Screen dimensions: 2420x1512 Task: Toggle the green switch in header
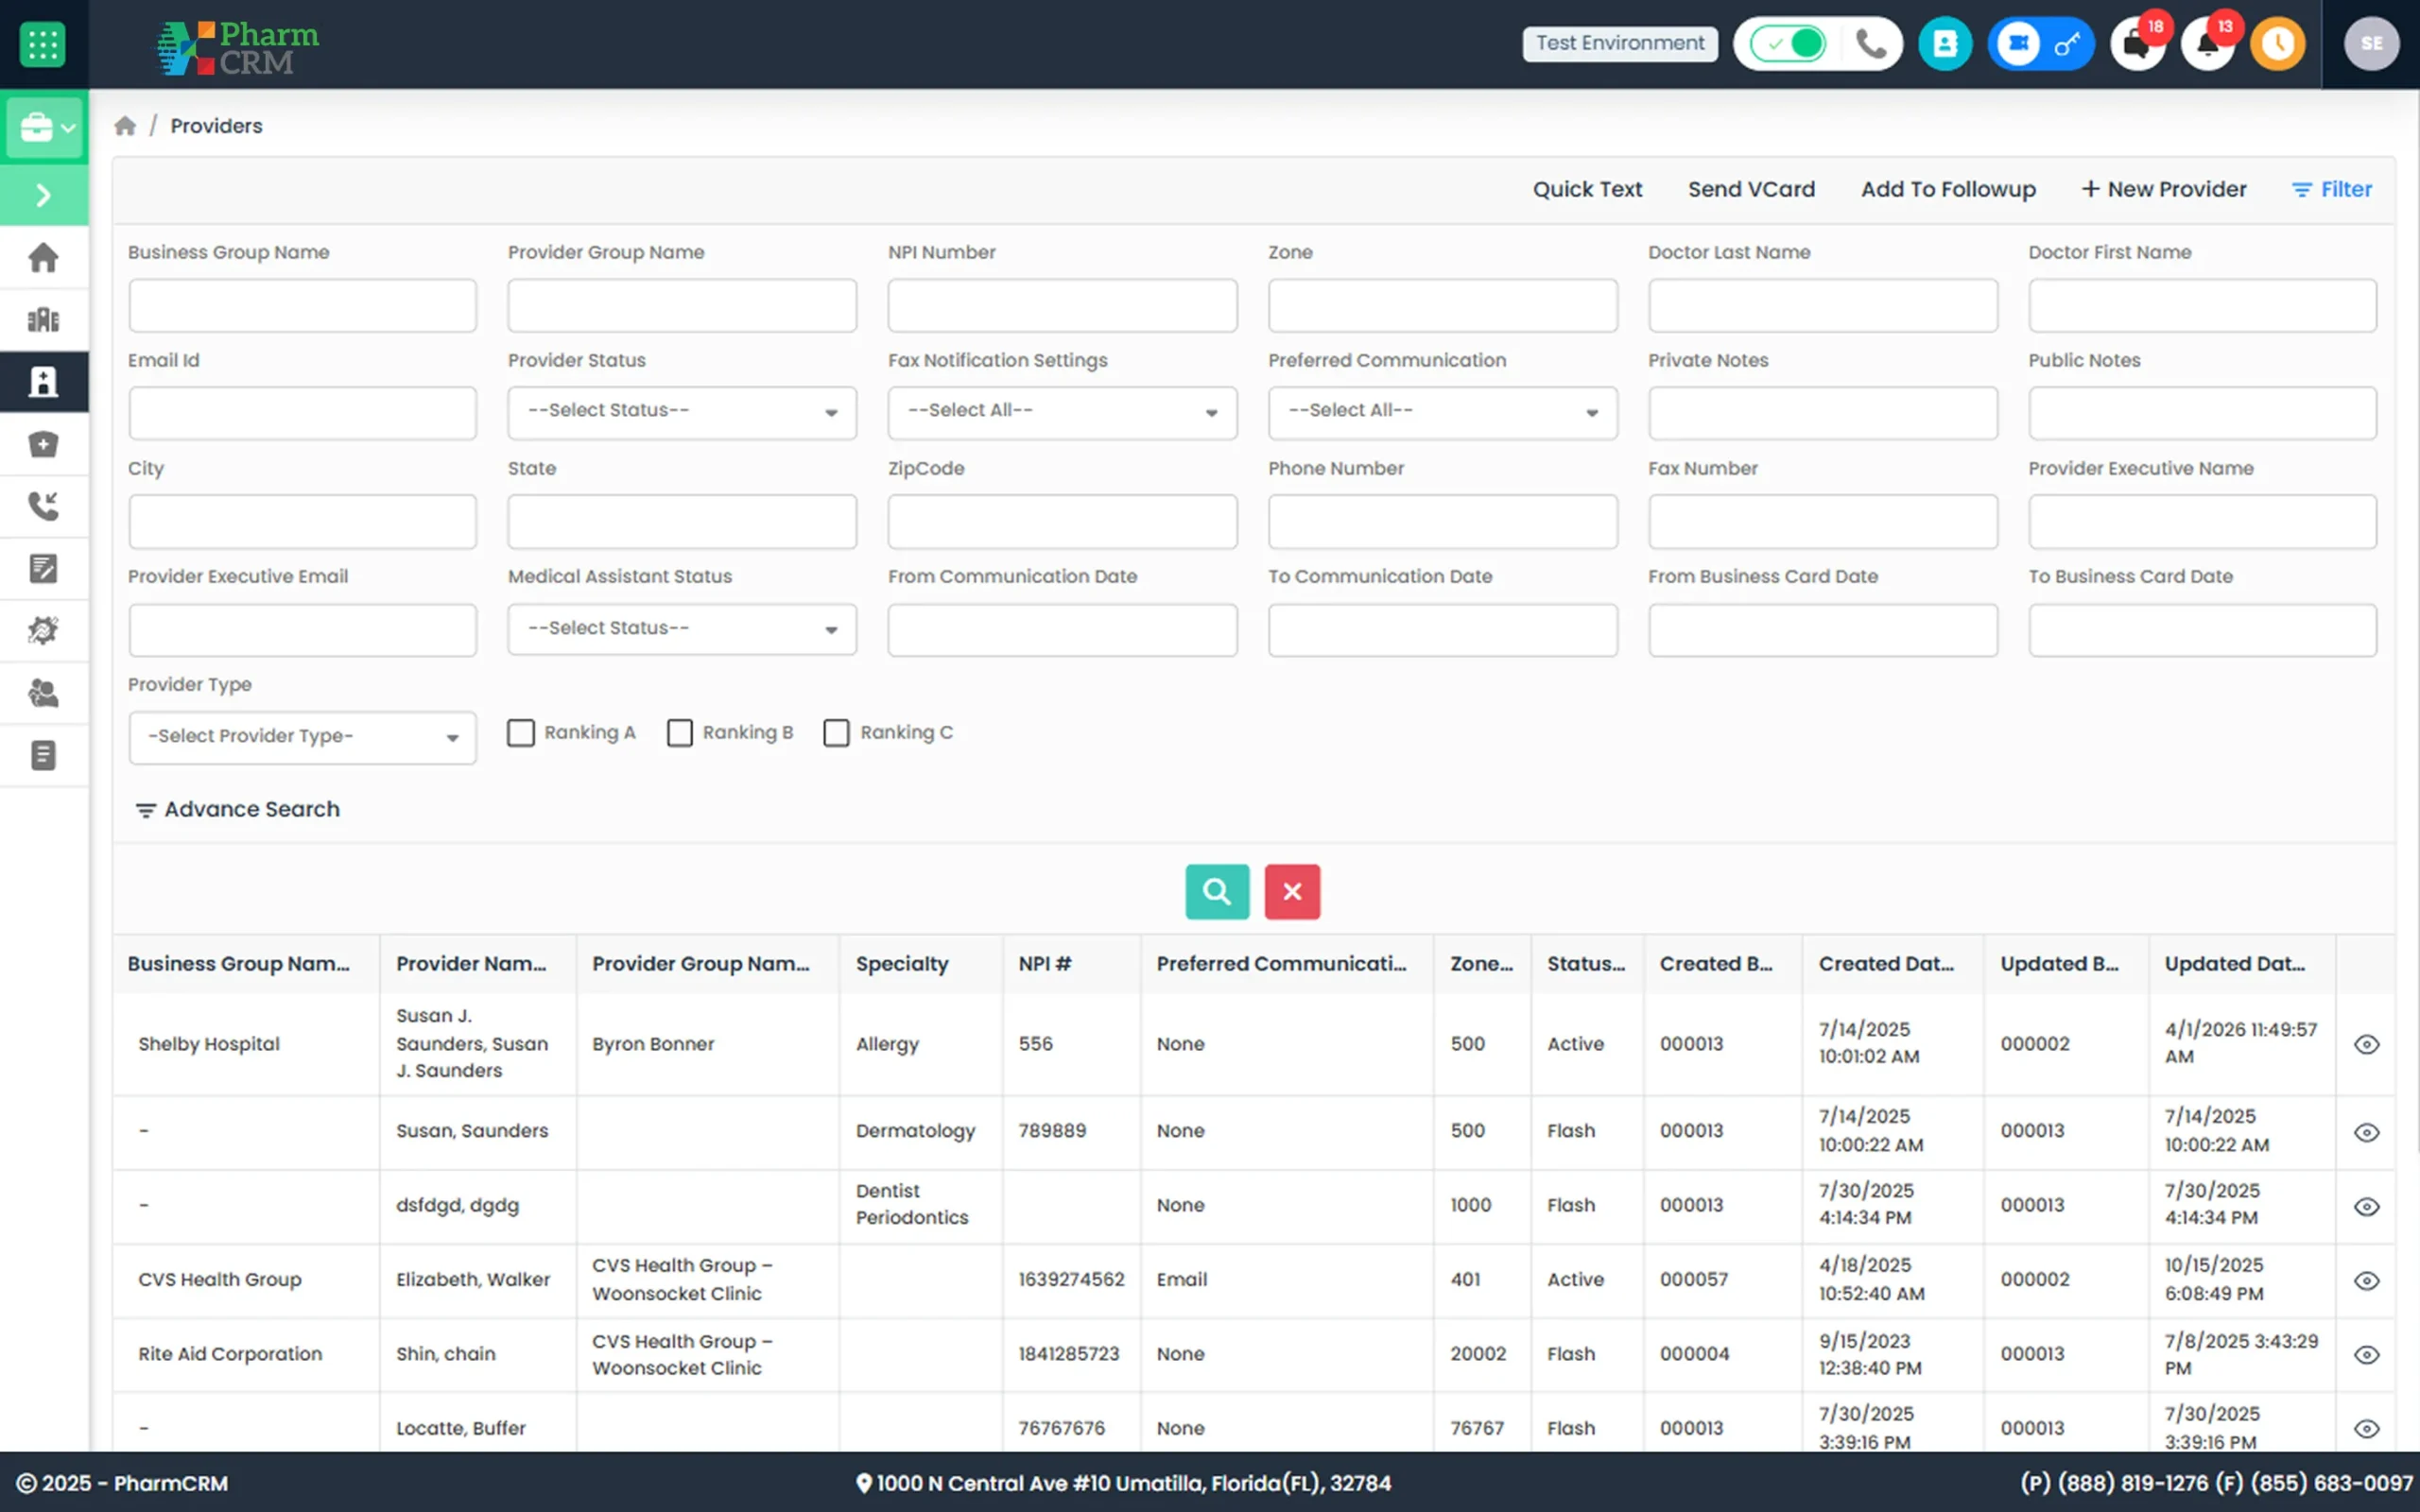tap(1789, 44)
